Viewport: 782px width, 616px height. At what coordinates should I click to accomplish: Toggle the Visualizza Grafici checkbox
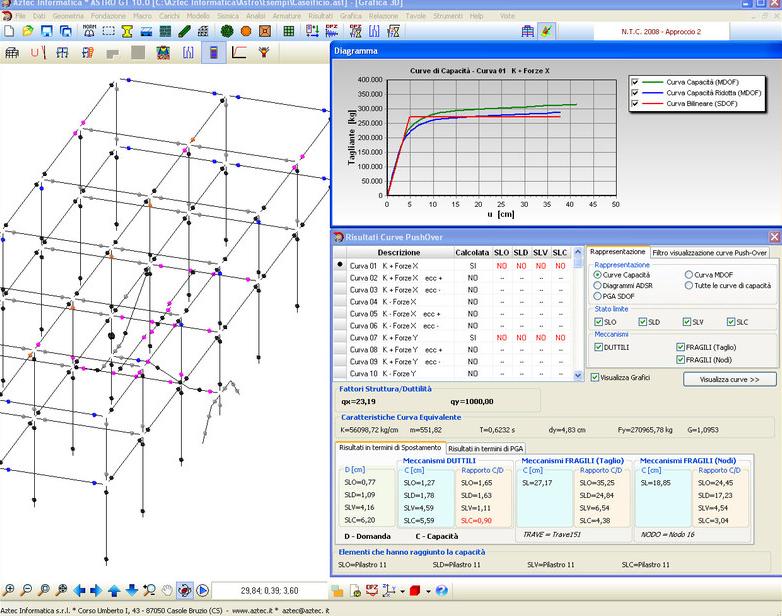(x=596, y=377)
